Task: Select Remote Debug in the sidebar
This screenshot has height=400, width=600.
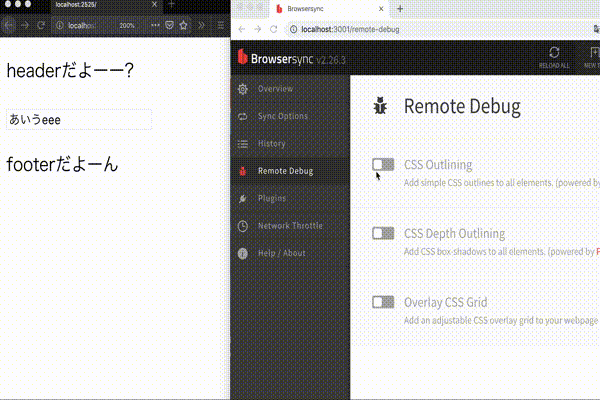Action: 290,171
